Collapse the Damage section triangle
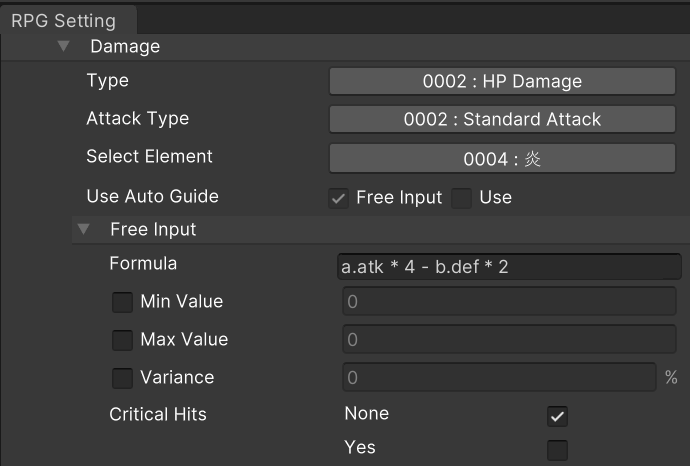The width and height of the screenshot is (690, 466). (63, 46)
